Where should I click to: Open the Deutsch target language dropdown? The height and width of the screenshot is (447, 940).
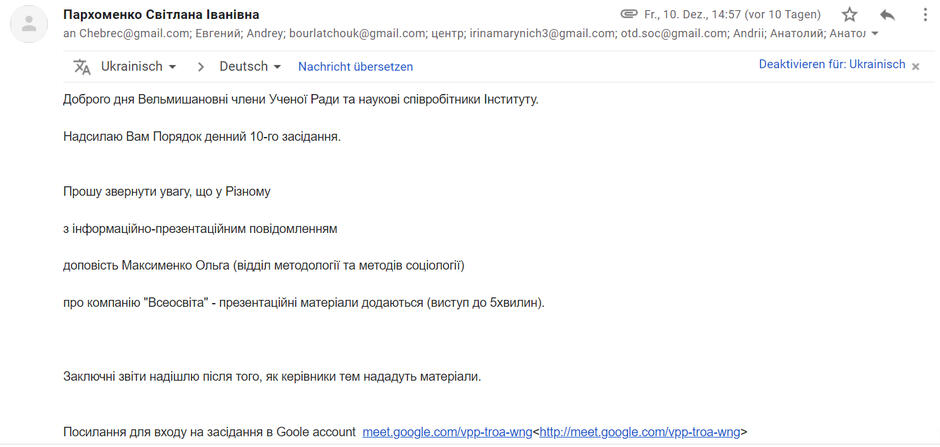pos(250,67)
